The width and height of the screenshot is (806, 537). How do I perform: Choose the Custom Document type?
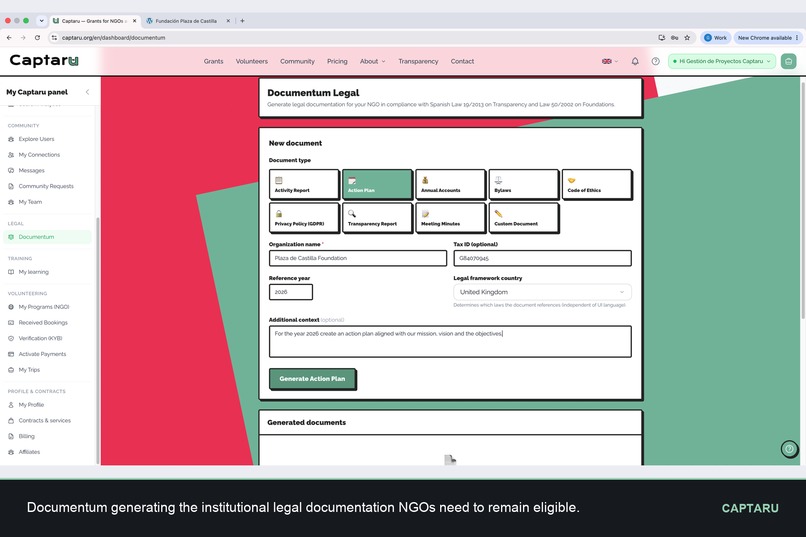click(523, 217)
